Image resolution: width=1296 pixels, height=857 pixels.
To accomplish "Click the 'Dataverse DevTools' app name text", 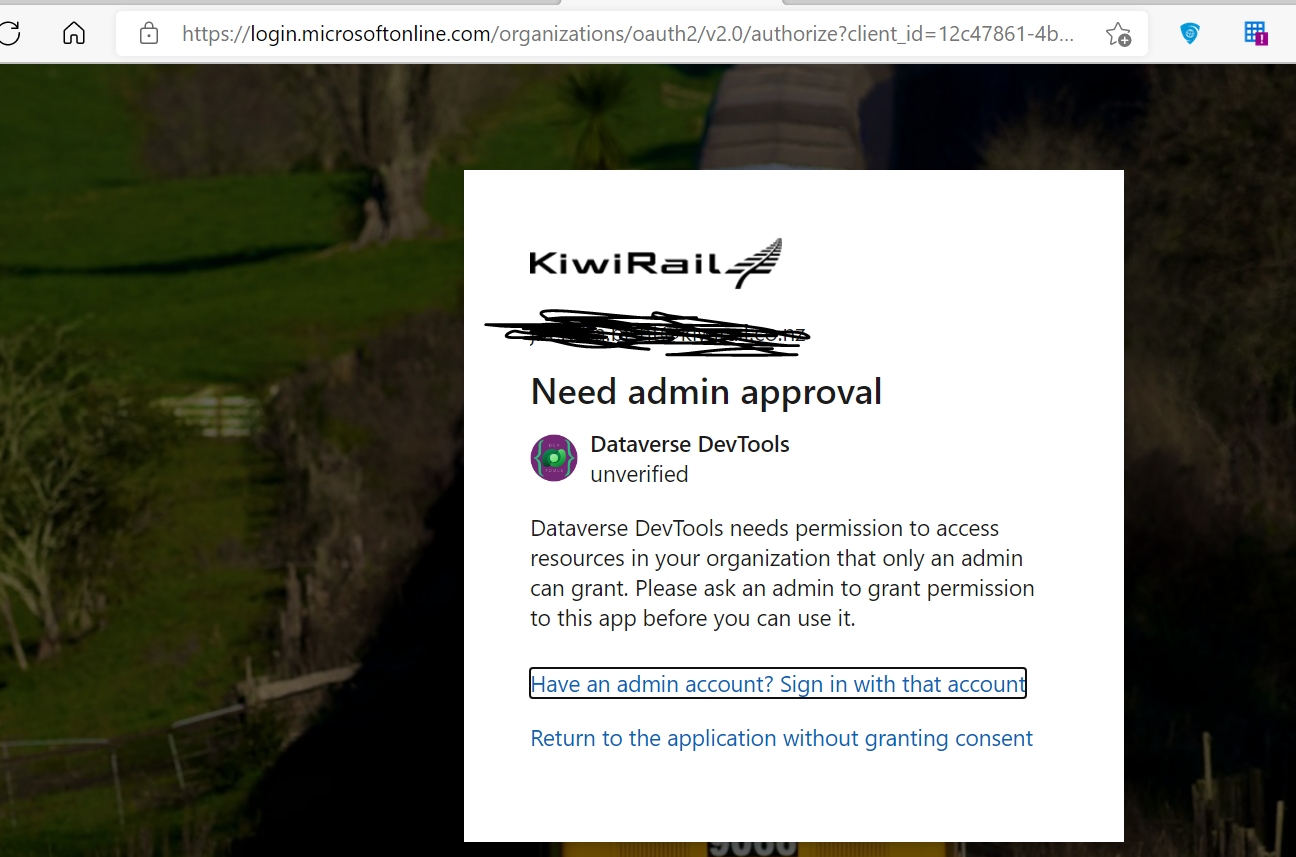I will [x=689, y=444].
